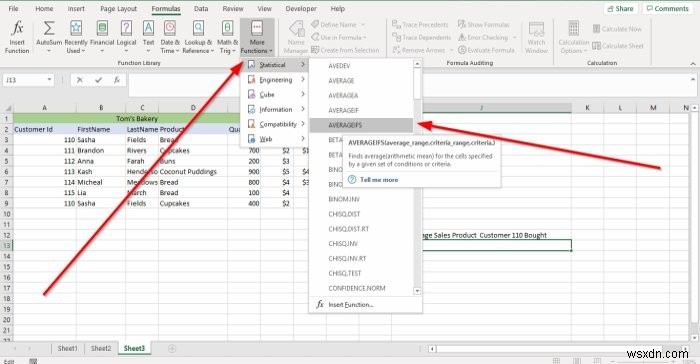Screen dimensions: 700x364
Task: Add a new sheet with plus icon
Action: click(x=172, y=348)
